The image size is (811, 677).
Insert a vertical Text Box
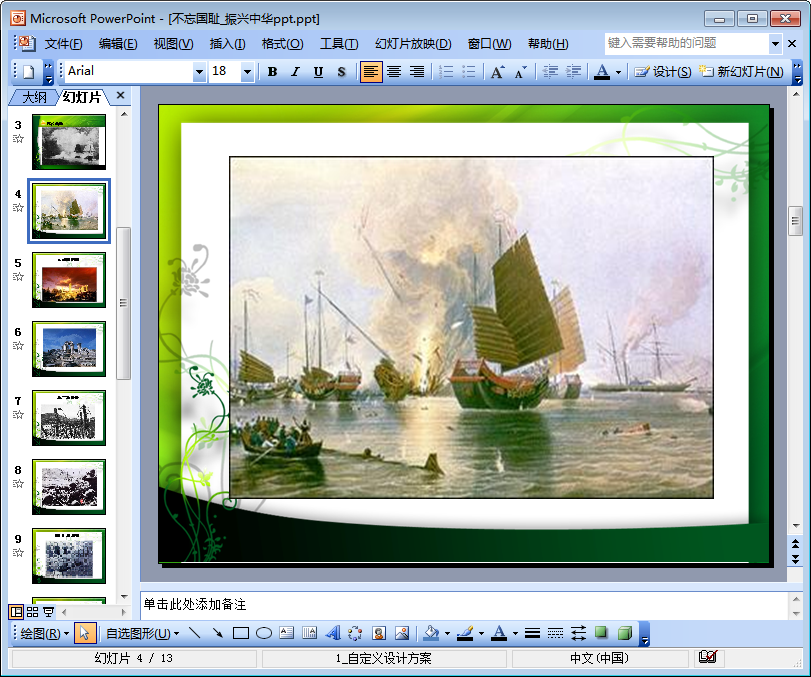[309, 633]
